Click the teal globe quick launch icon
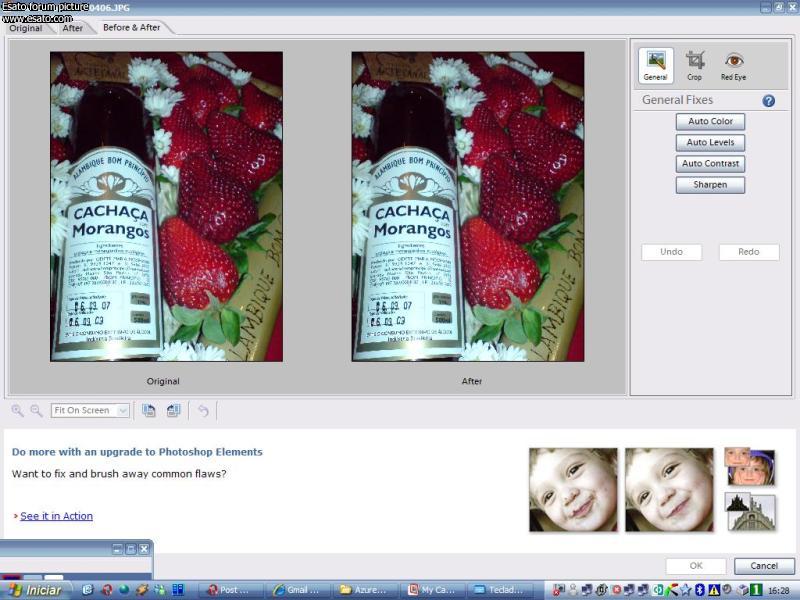Image resolution: width=800 pixels, height=600 pixels. pos(124,590)
